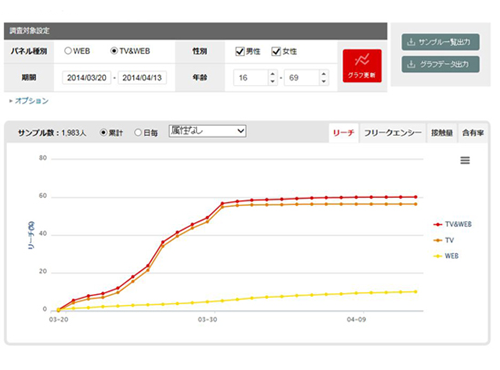Click the maximum age field showing 69
Viewport: 500px width, 370px height.
(302, 78)
